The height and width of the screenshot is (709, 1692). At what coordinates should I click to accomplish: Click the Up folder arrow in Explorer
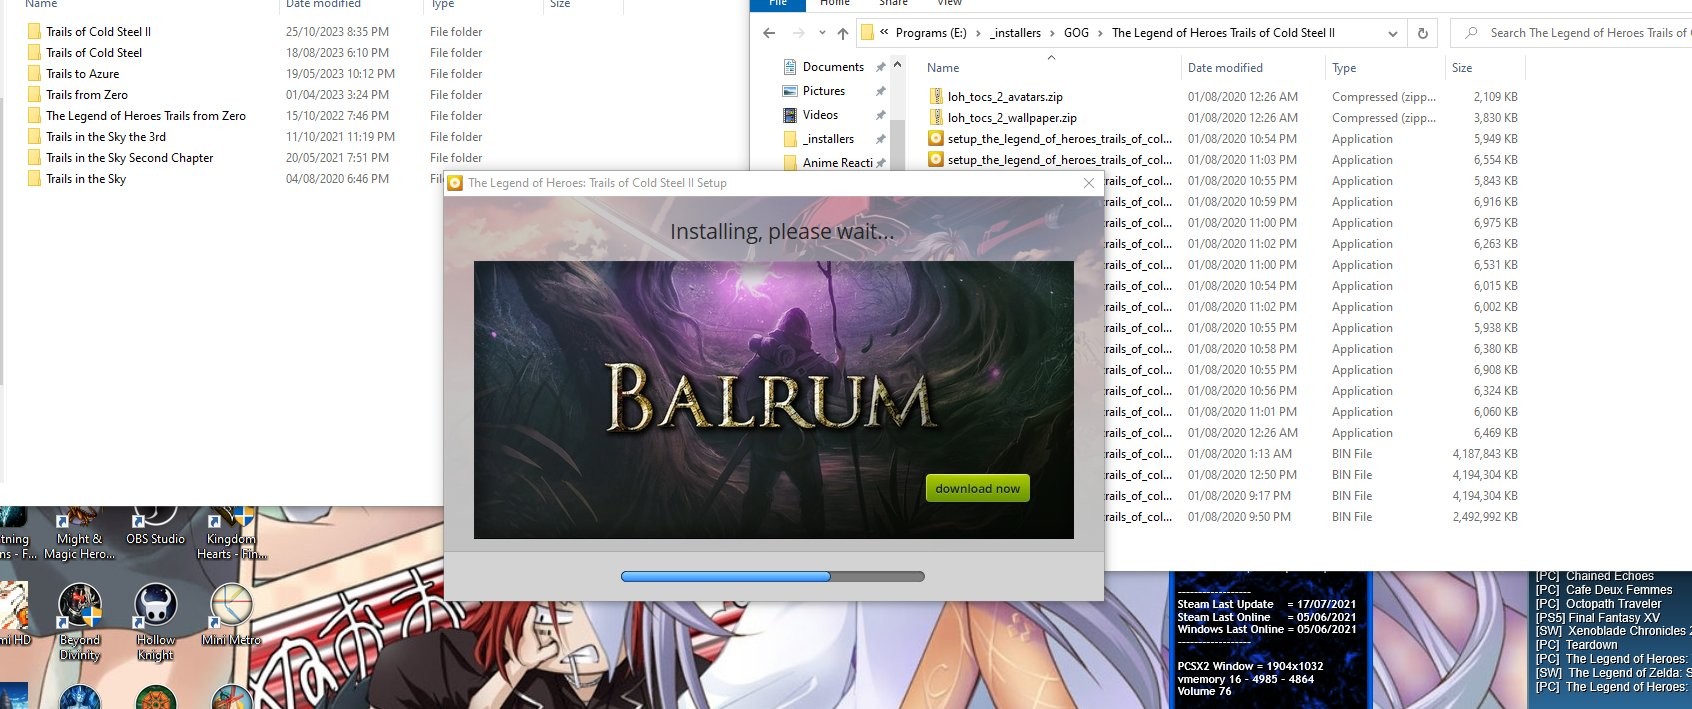[843, 33]
